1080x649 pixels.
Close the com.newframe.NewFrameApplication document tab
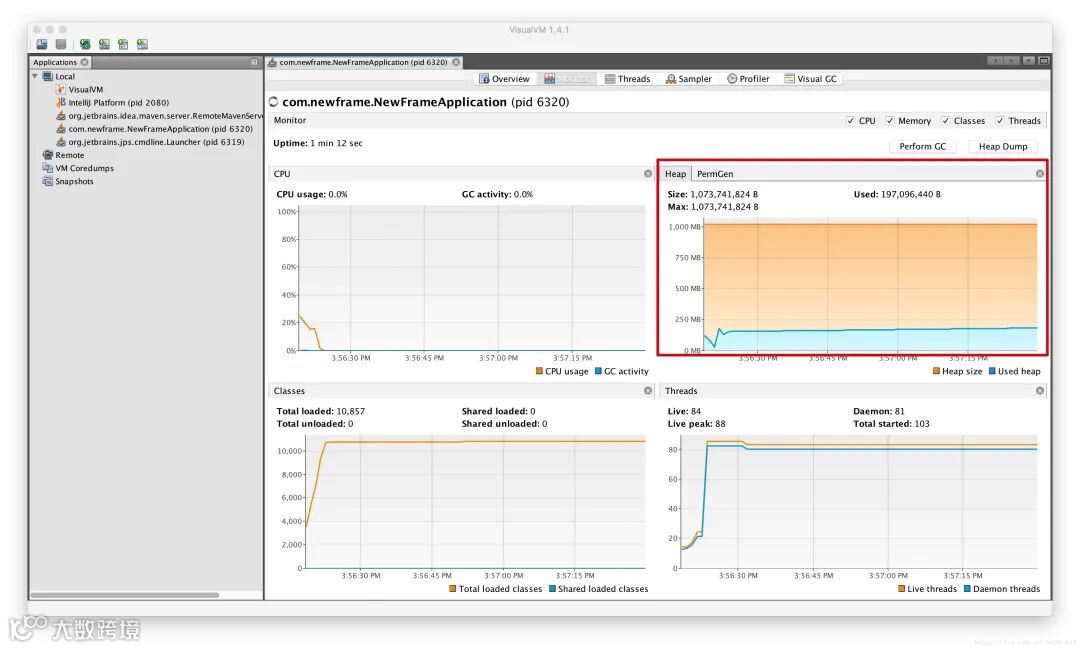tap(456, 62)
